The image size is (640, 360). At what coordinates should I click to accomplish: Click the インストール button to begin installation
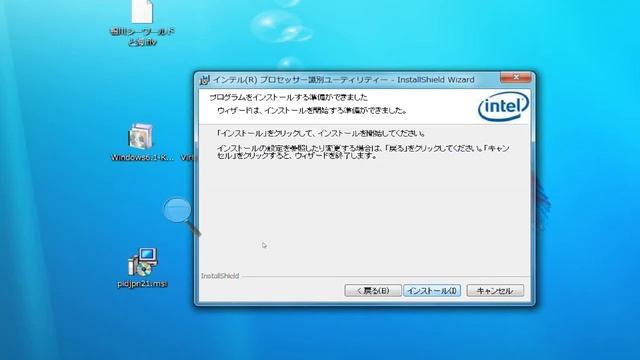432,291
